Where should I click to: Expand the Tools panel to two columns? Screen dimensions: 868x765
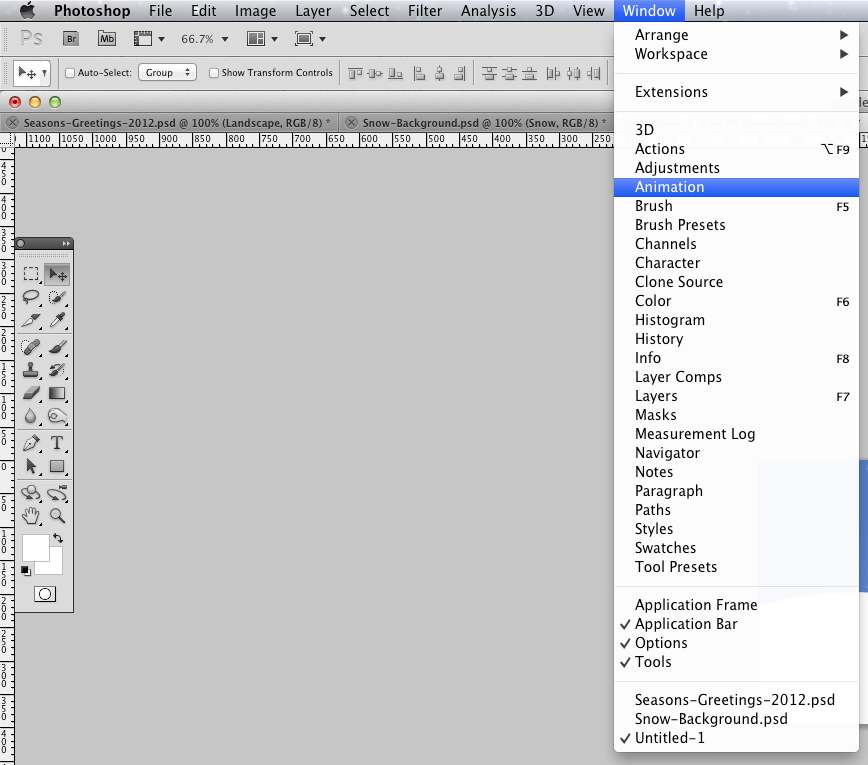click(66, 244)
